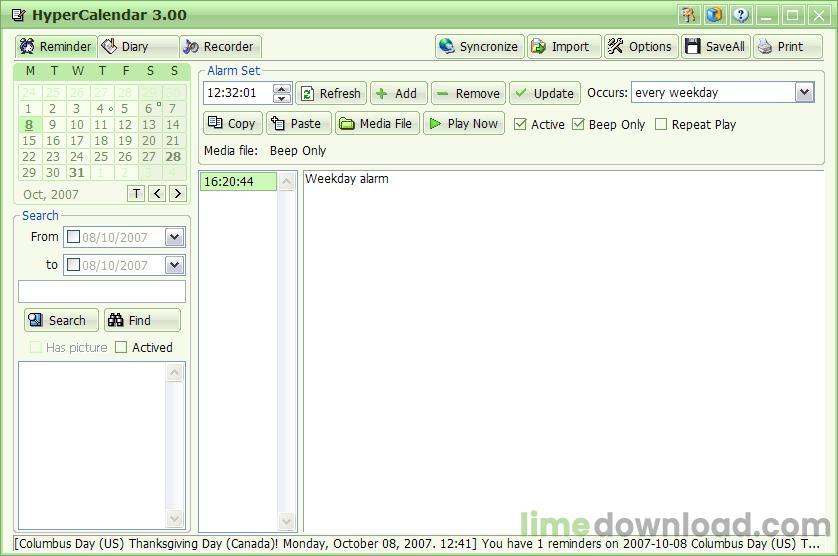Open the Recorder tab
This screenshot has width=838, height=556.
click(220, 47)
